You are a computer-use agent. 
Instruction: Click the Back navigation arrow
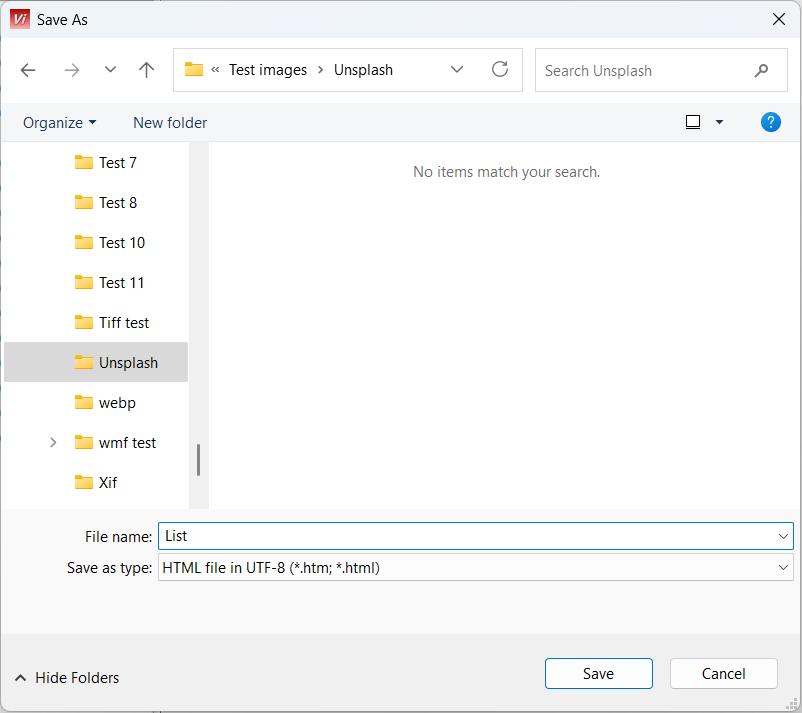coord(28,70)
